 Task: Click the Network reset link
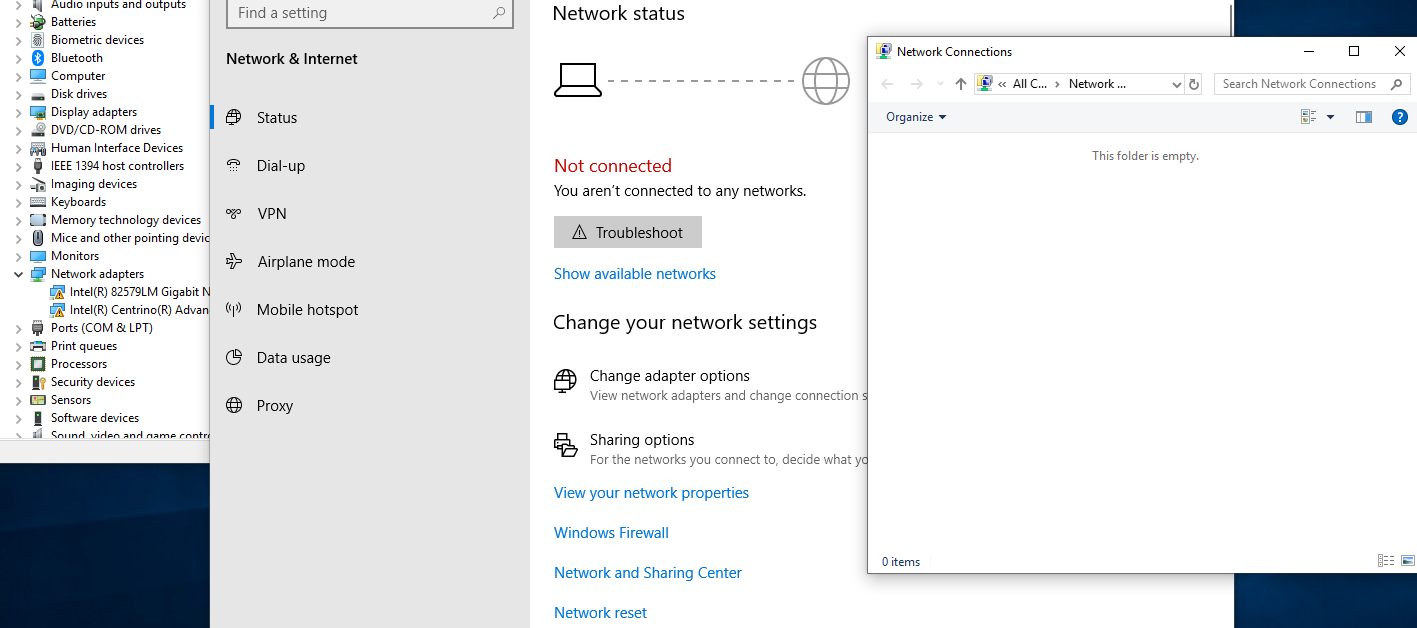(x=600, y=612)
